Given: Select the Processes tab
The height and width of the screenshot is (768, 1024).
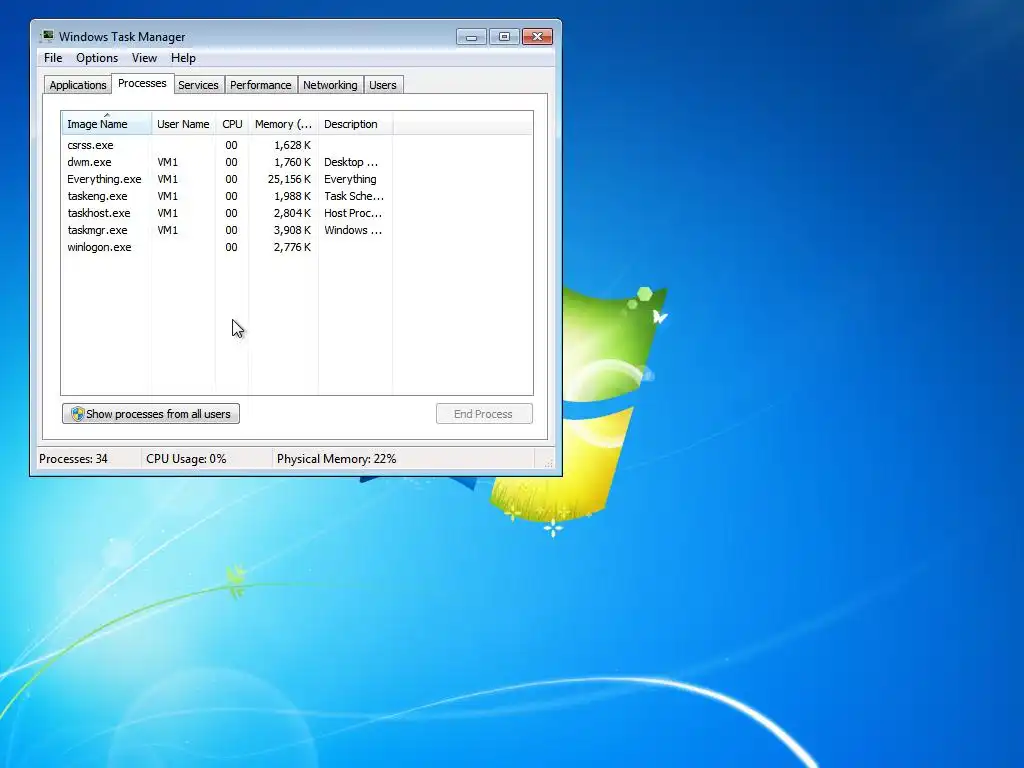Looking at the screenshot, I should click(x=142, y=84).
